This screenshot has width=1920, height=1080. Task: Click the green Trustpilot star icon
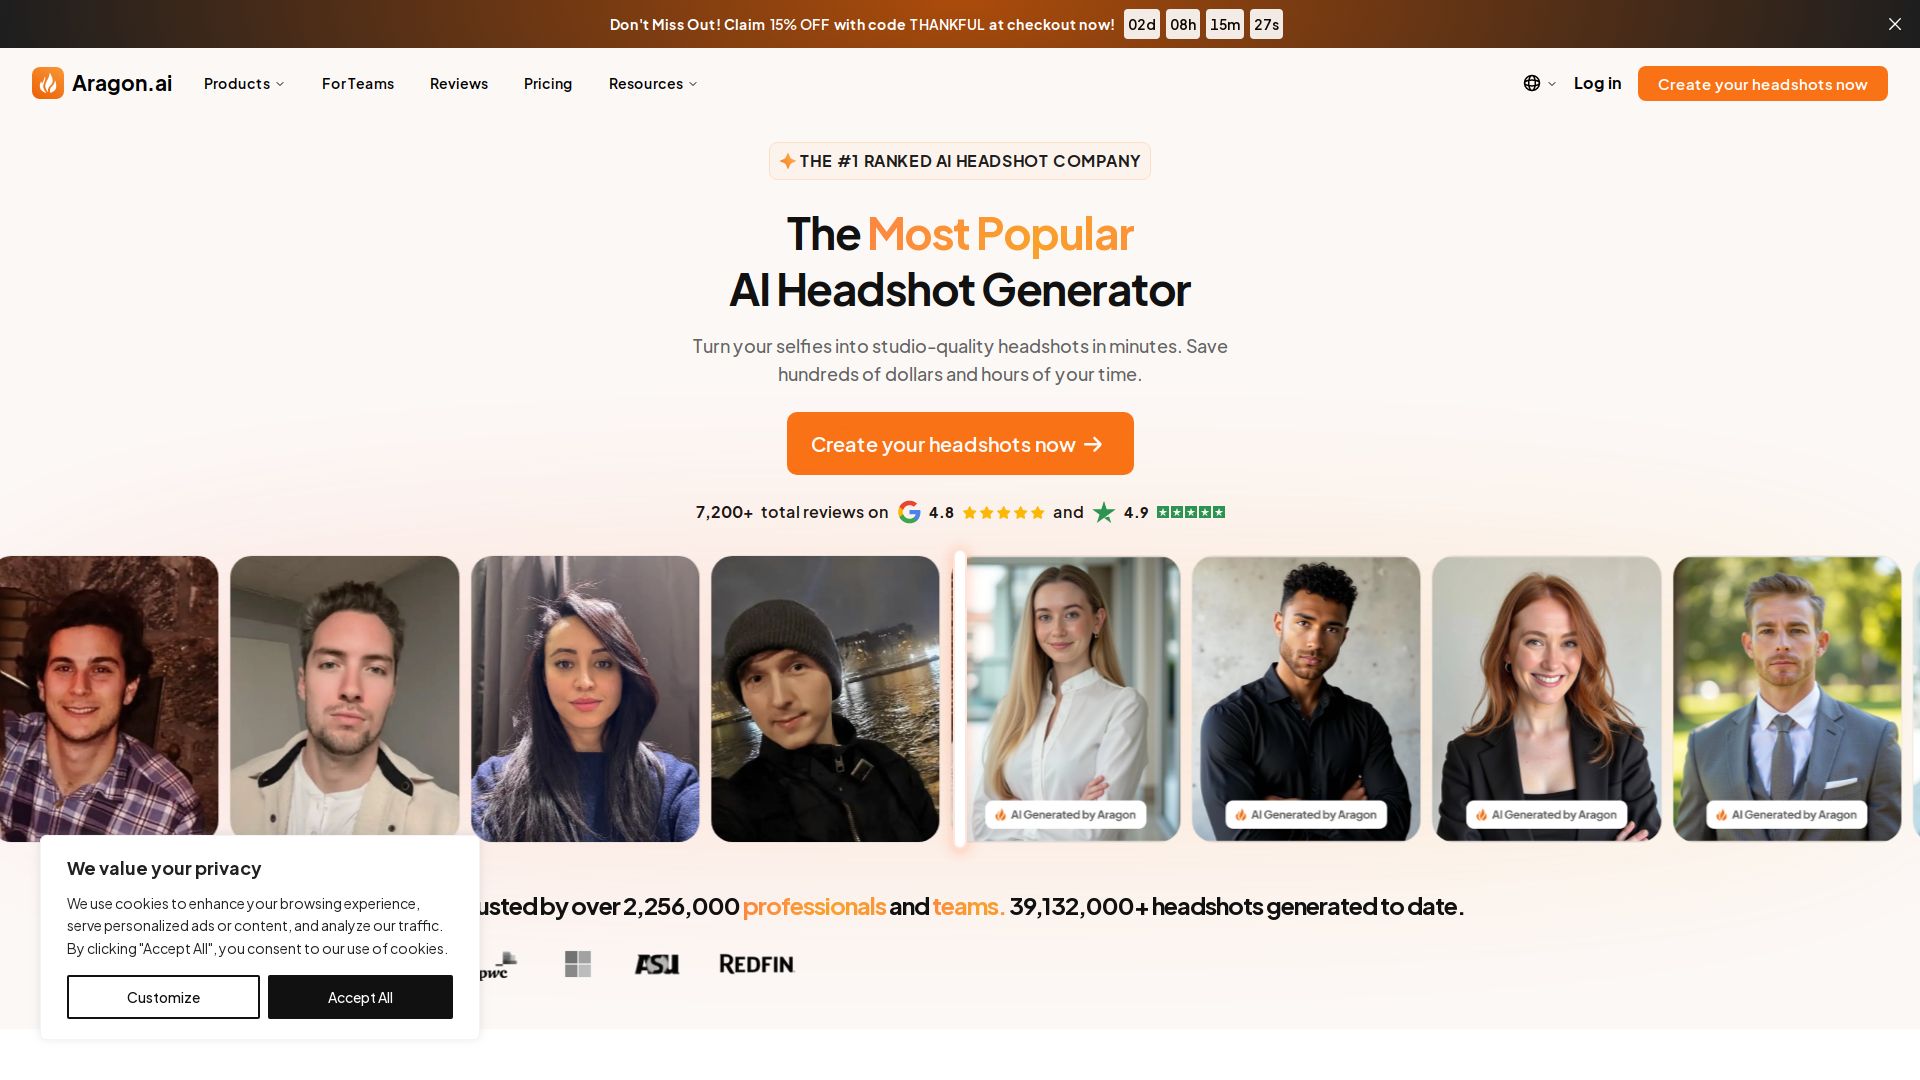pos(1104,512)
